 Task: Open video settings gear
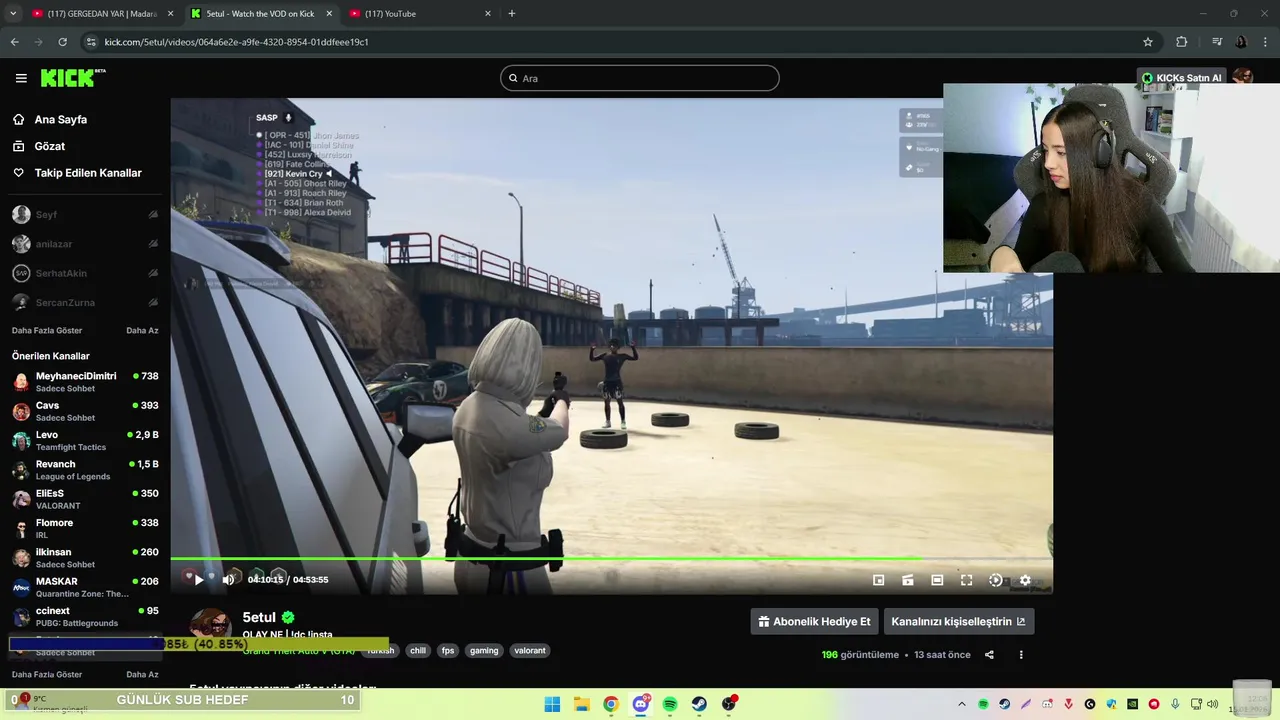[x=1025, y=580]
